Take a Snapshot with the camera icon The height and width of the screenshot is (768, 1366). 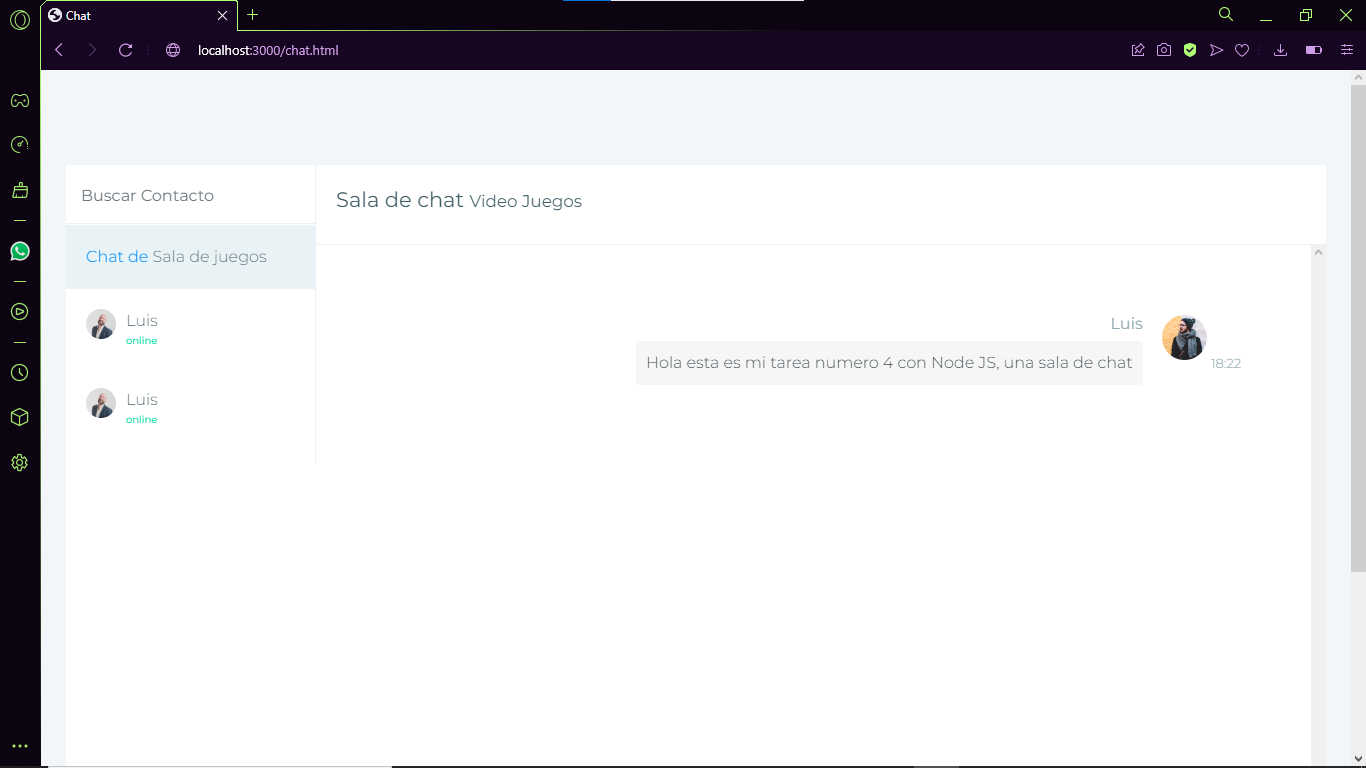pyautogui.click(x=1164, y=49)
